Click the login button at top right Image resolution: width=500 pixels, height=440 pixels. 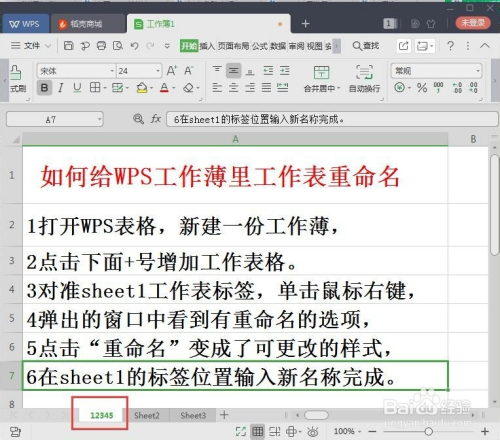473,23
